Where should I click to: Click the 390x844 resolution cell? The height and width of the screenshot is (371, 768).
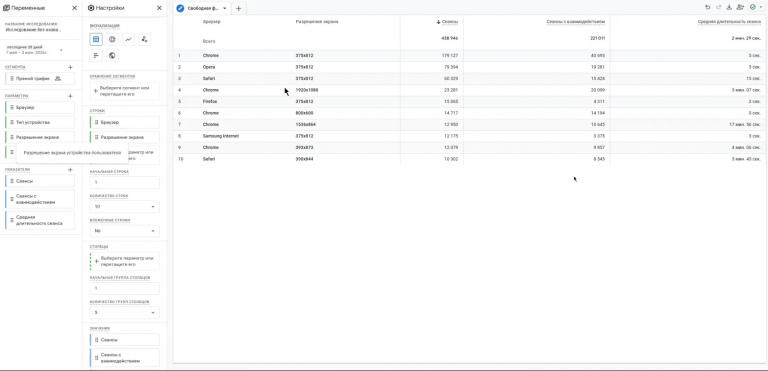point(305,159)
